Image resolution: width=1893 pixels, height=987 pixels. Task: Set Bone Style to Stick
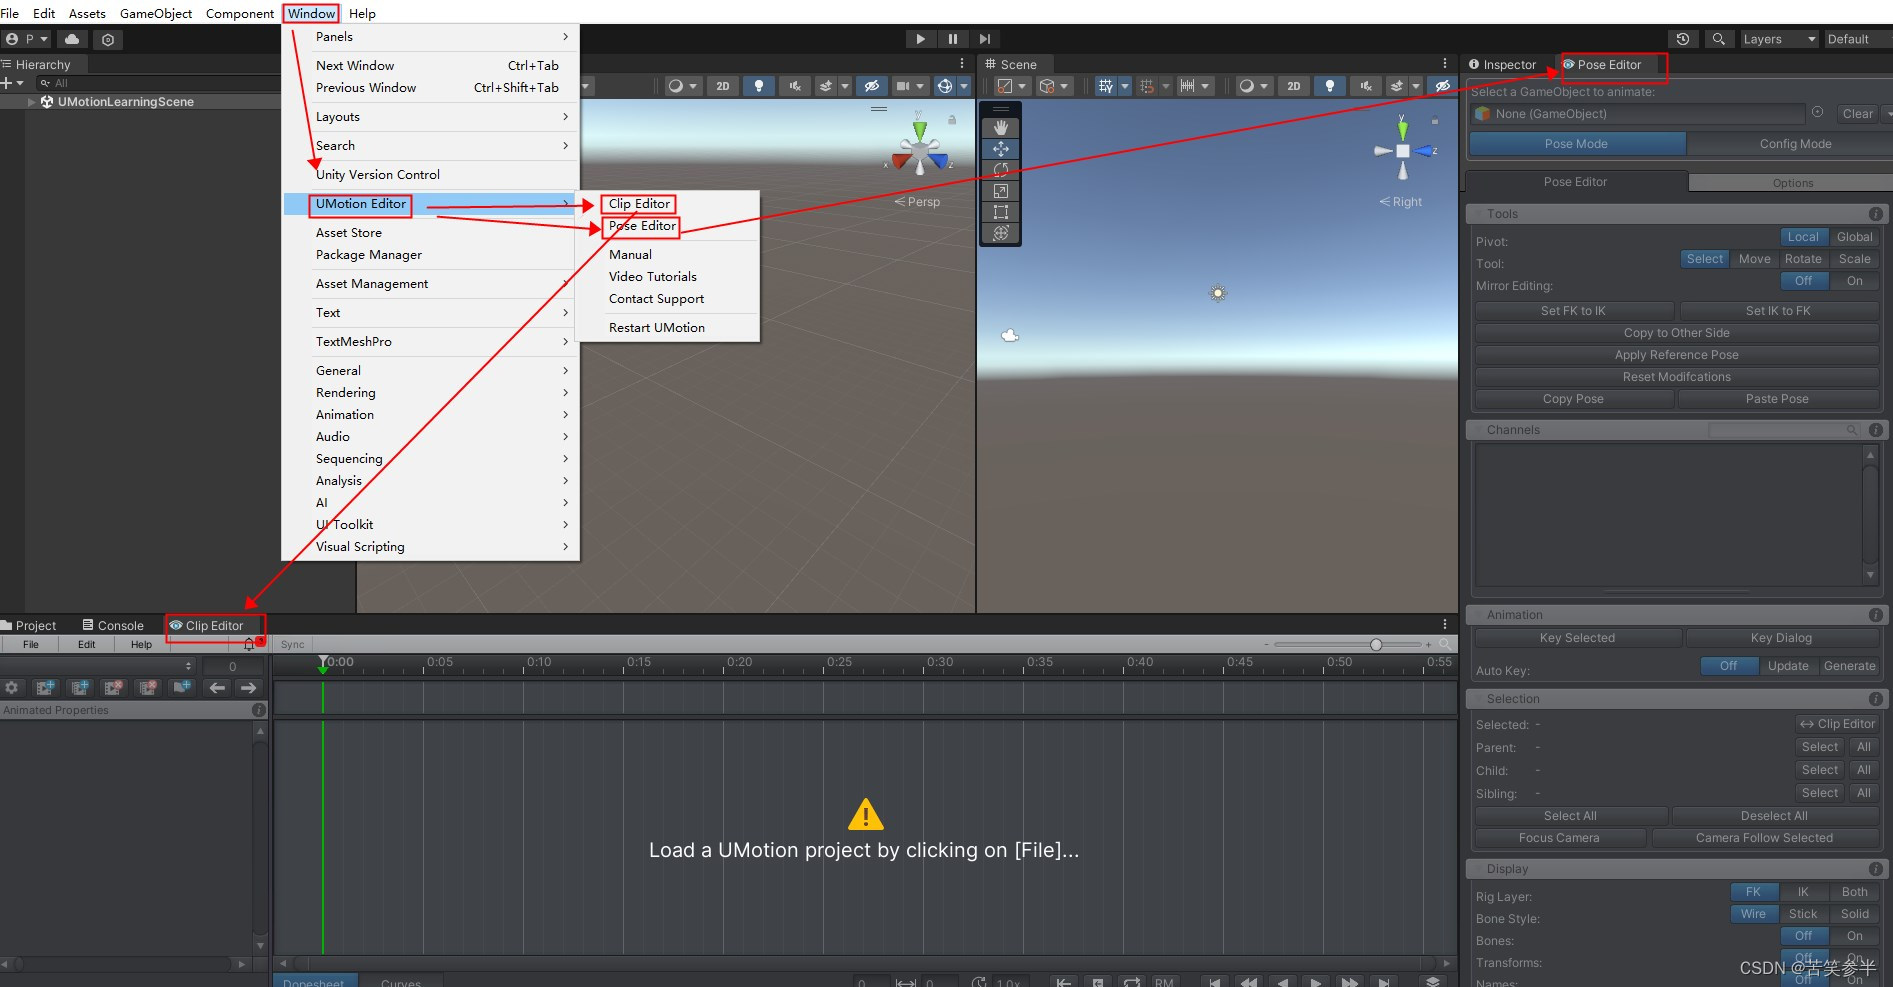coord(1803,914)
